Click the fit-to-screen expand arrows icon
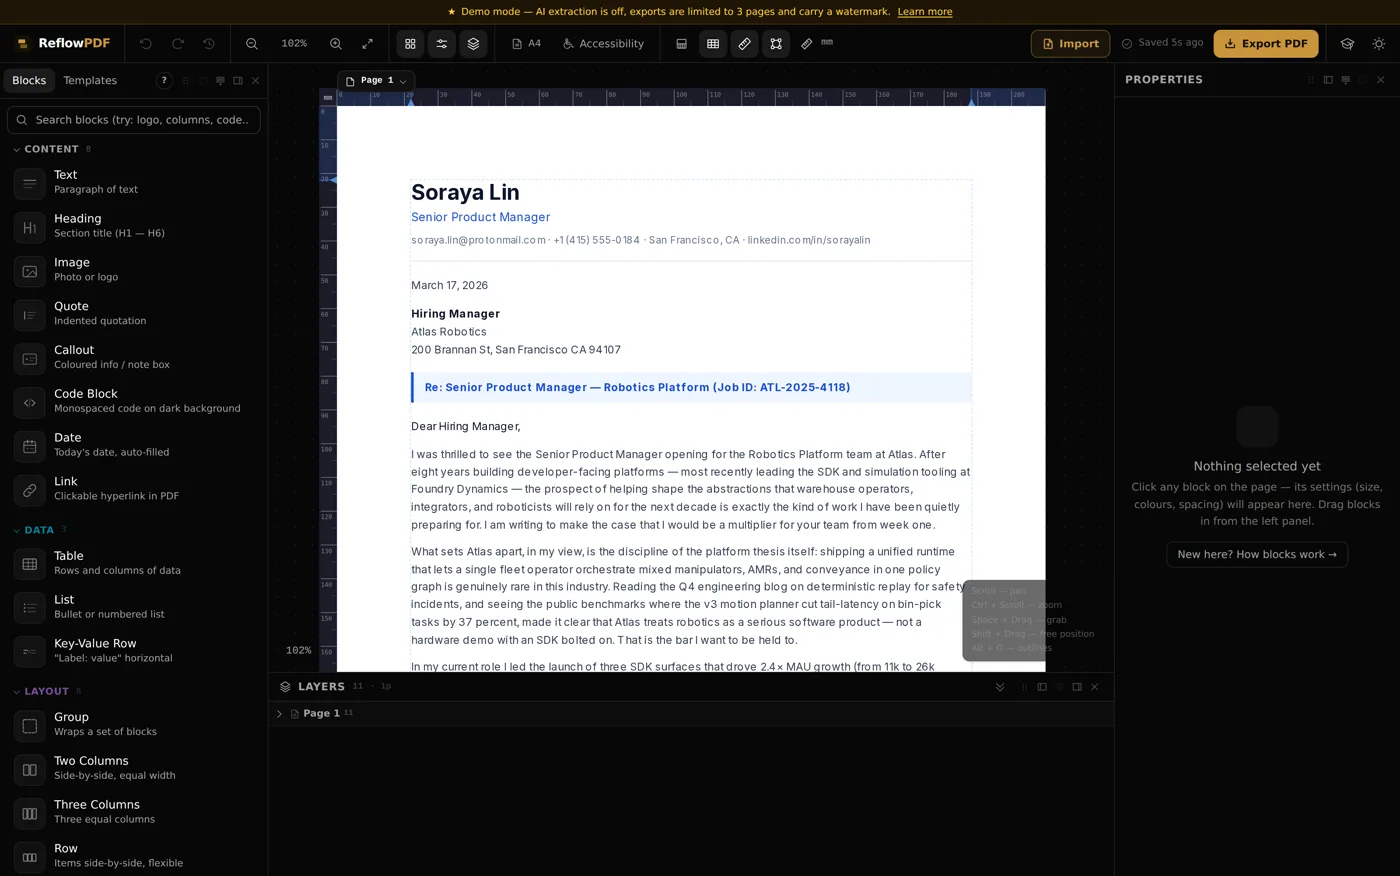1400x876 pixels. point(367,44)
